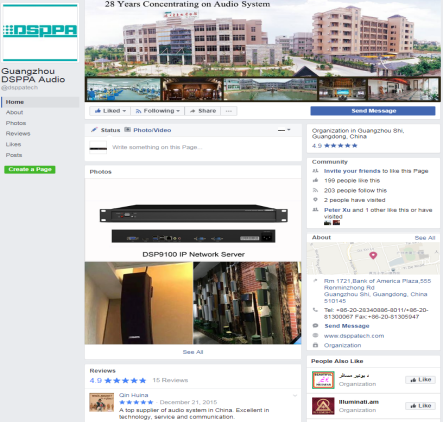Open Reviews in the sidebar
Image resolution: width=443 pixels, height=422 pixels.
tap(18, 133)
